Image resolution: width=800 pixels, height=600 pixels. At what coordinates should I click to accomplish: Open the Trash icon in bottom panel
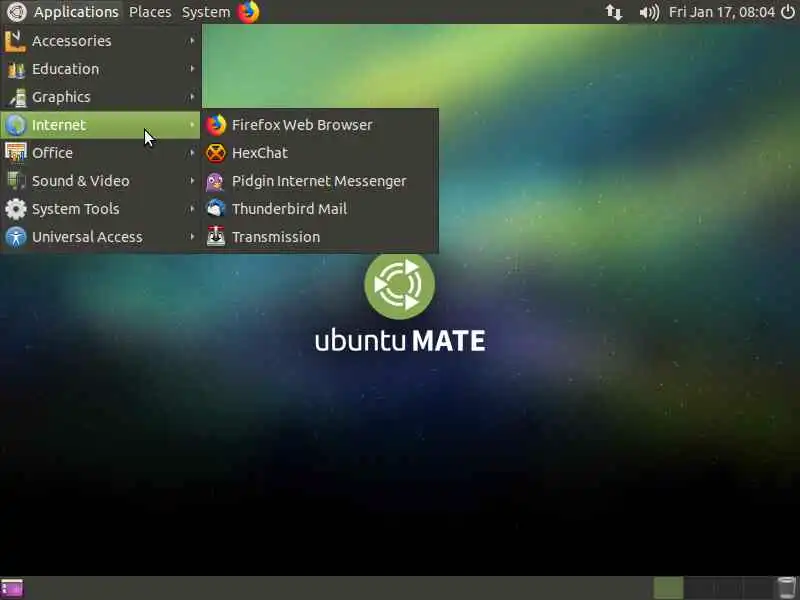click(786, 588)
